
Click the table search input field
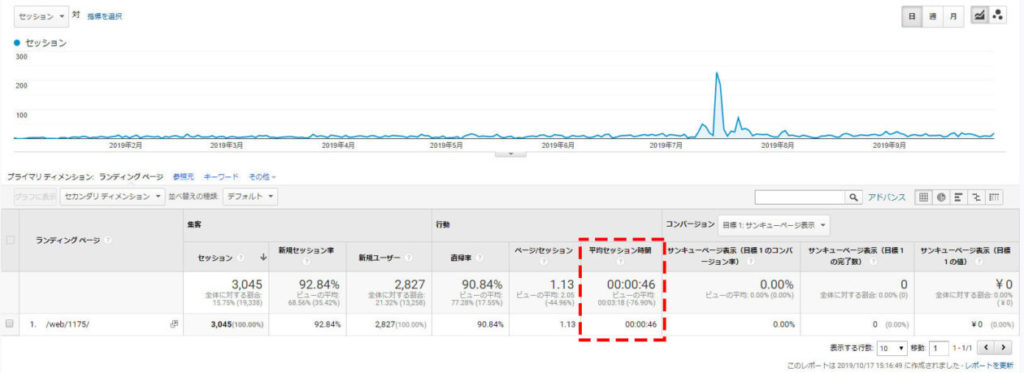pos(801,197)
